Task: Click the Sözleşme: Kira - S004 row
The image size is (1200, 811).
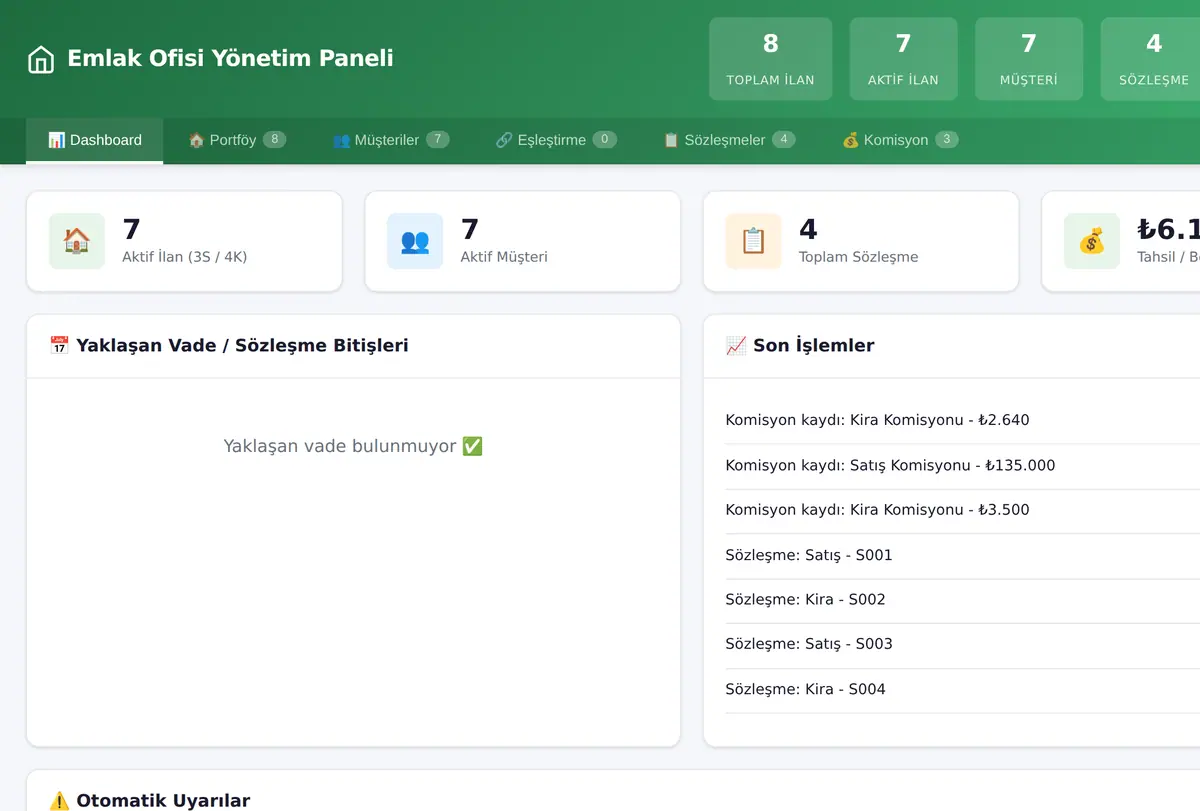Action: [x=962, y=689]
